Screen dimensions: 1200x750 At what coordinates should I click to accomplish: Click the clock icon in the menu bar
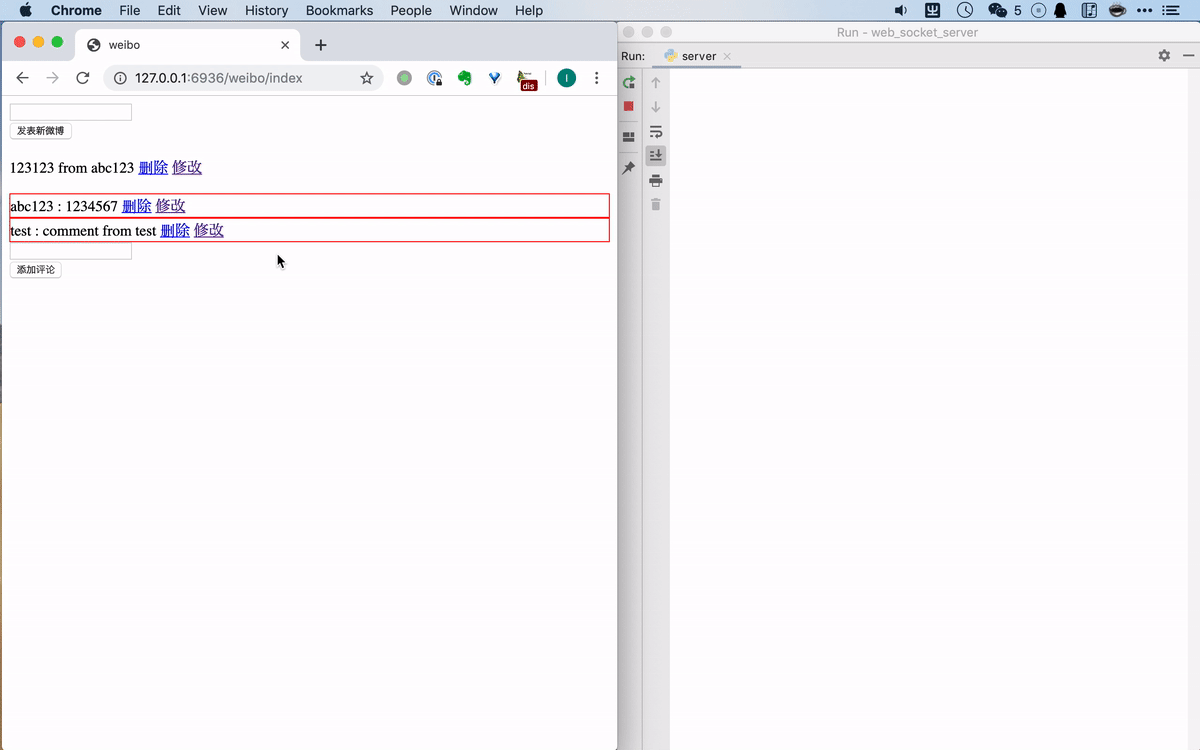965,11
